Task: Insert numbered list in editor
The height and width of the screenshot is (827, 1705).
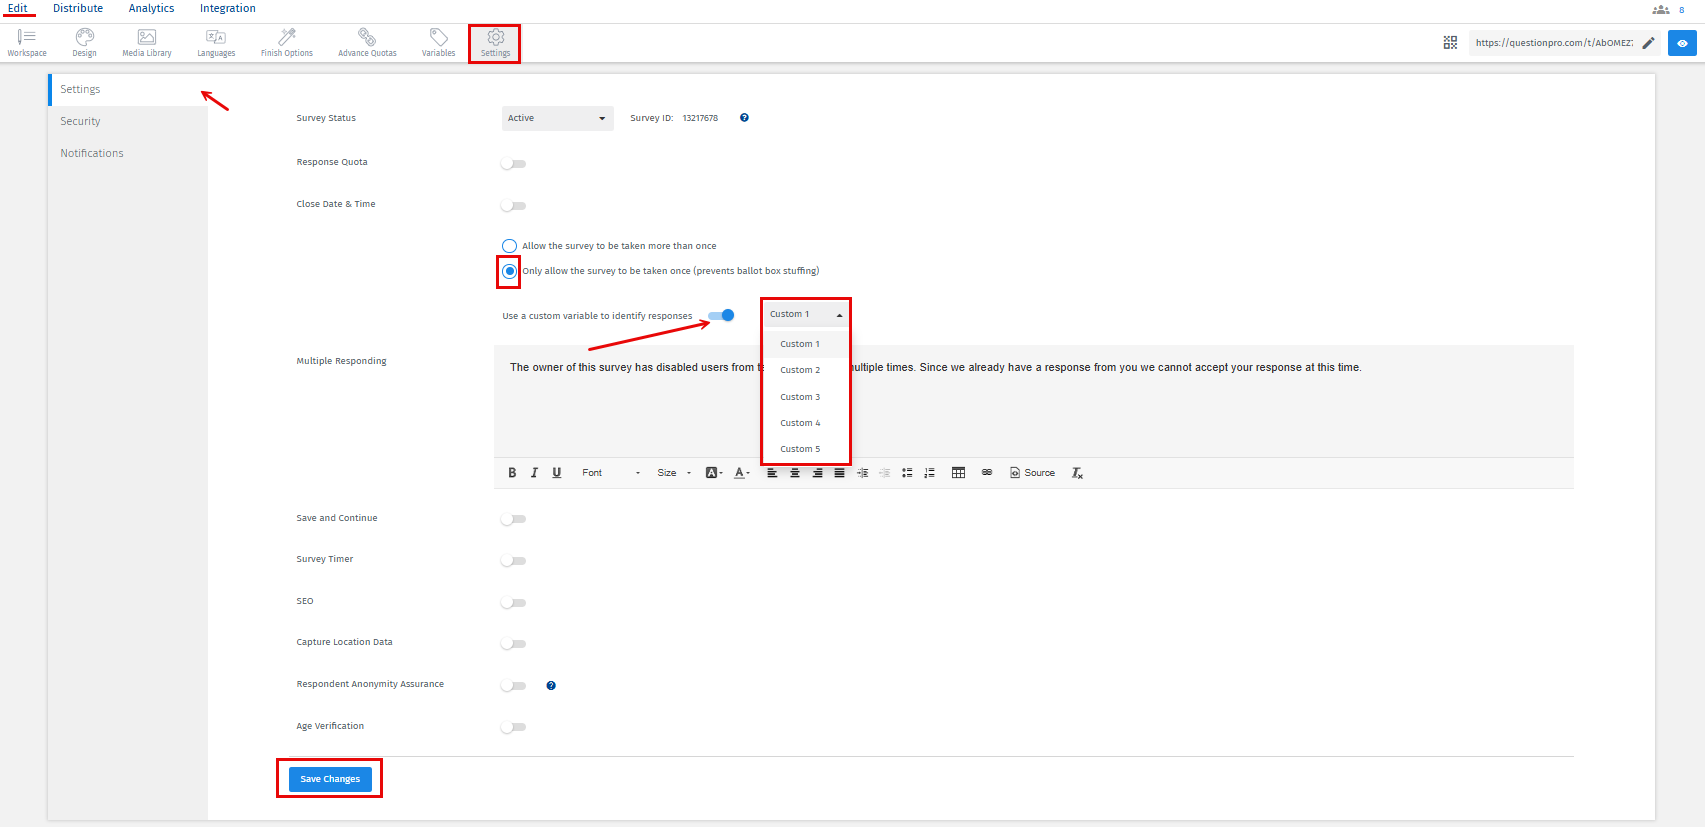Action: (929, 473)
